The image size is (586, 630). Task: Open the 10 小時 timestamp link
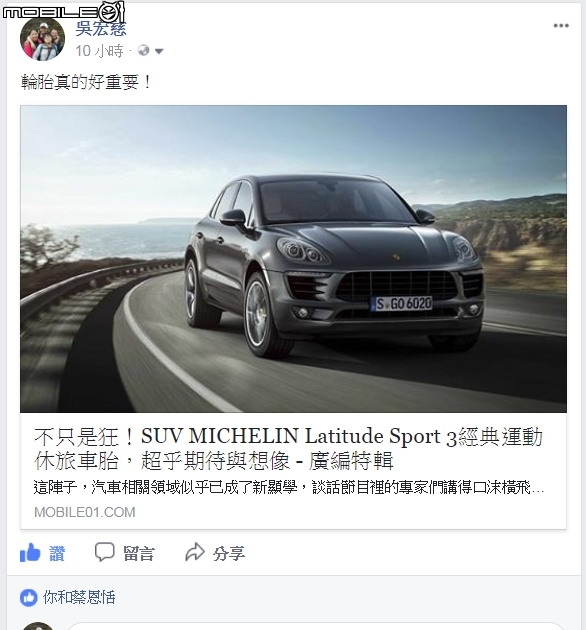coord(99,51)
